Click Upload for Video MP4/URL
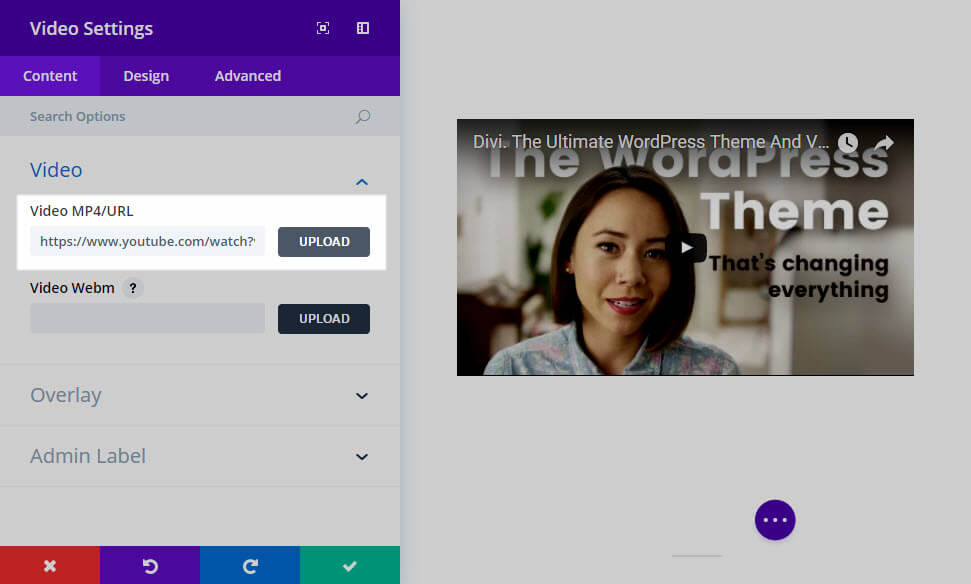This screenshot has width=971, height=584. pos(324,242)
